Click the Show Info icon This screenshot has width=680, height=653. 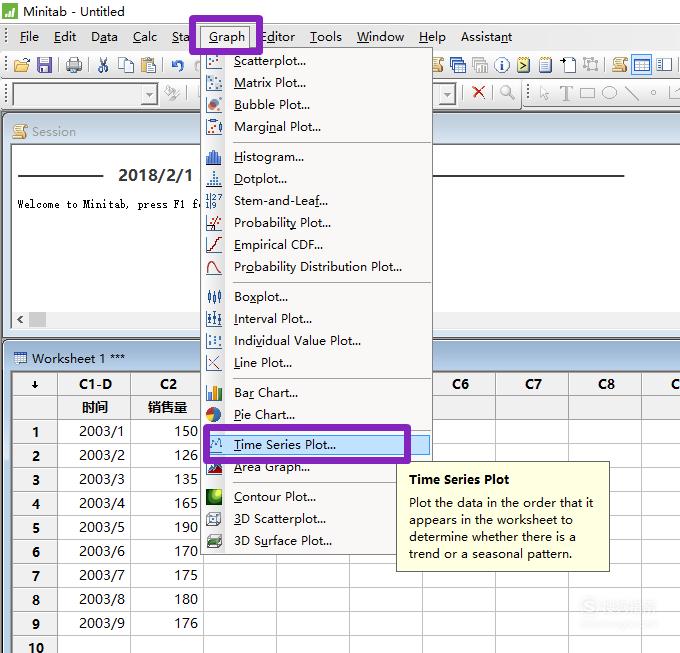point(502,65)
